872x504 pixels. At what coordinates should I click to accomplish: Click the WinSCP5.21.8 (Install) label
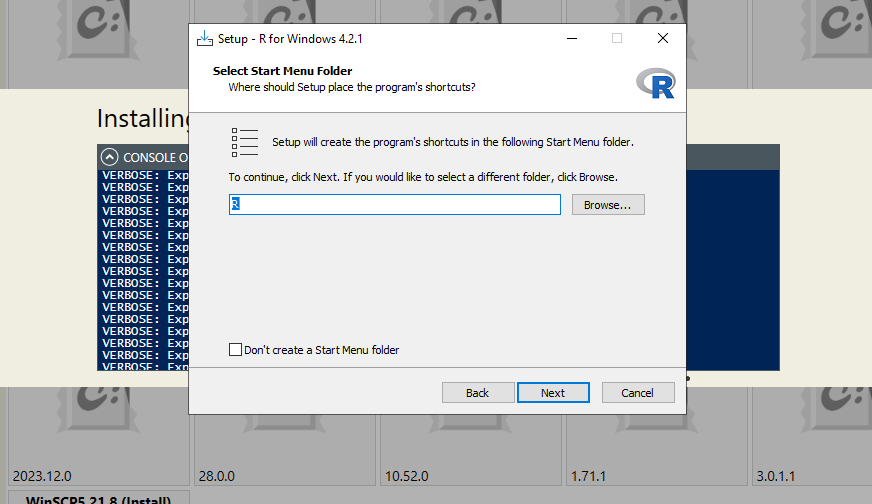98,500
